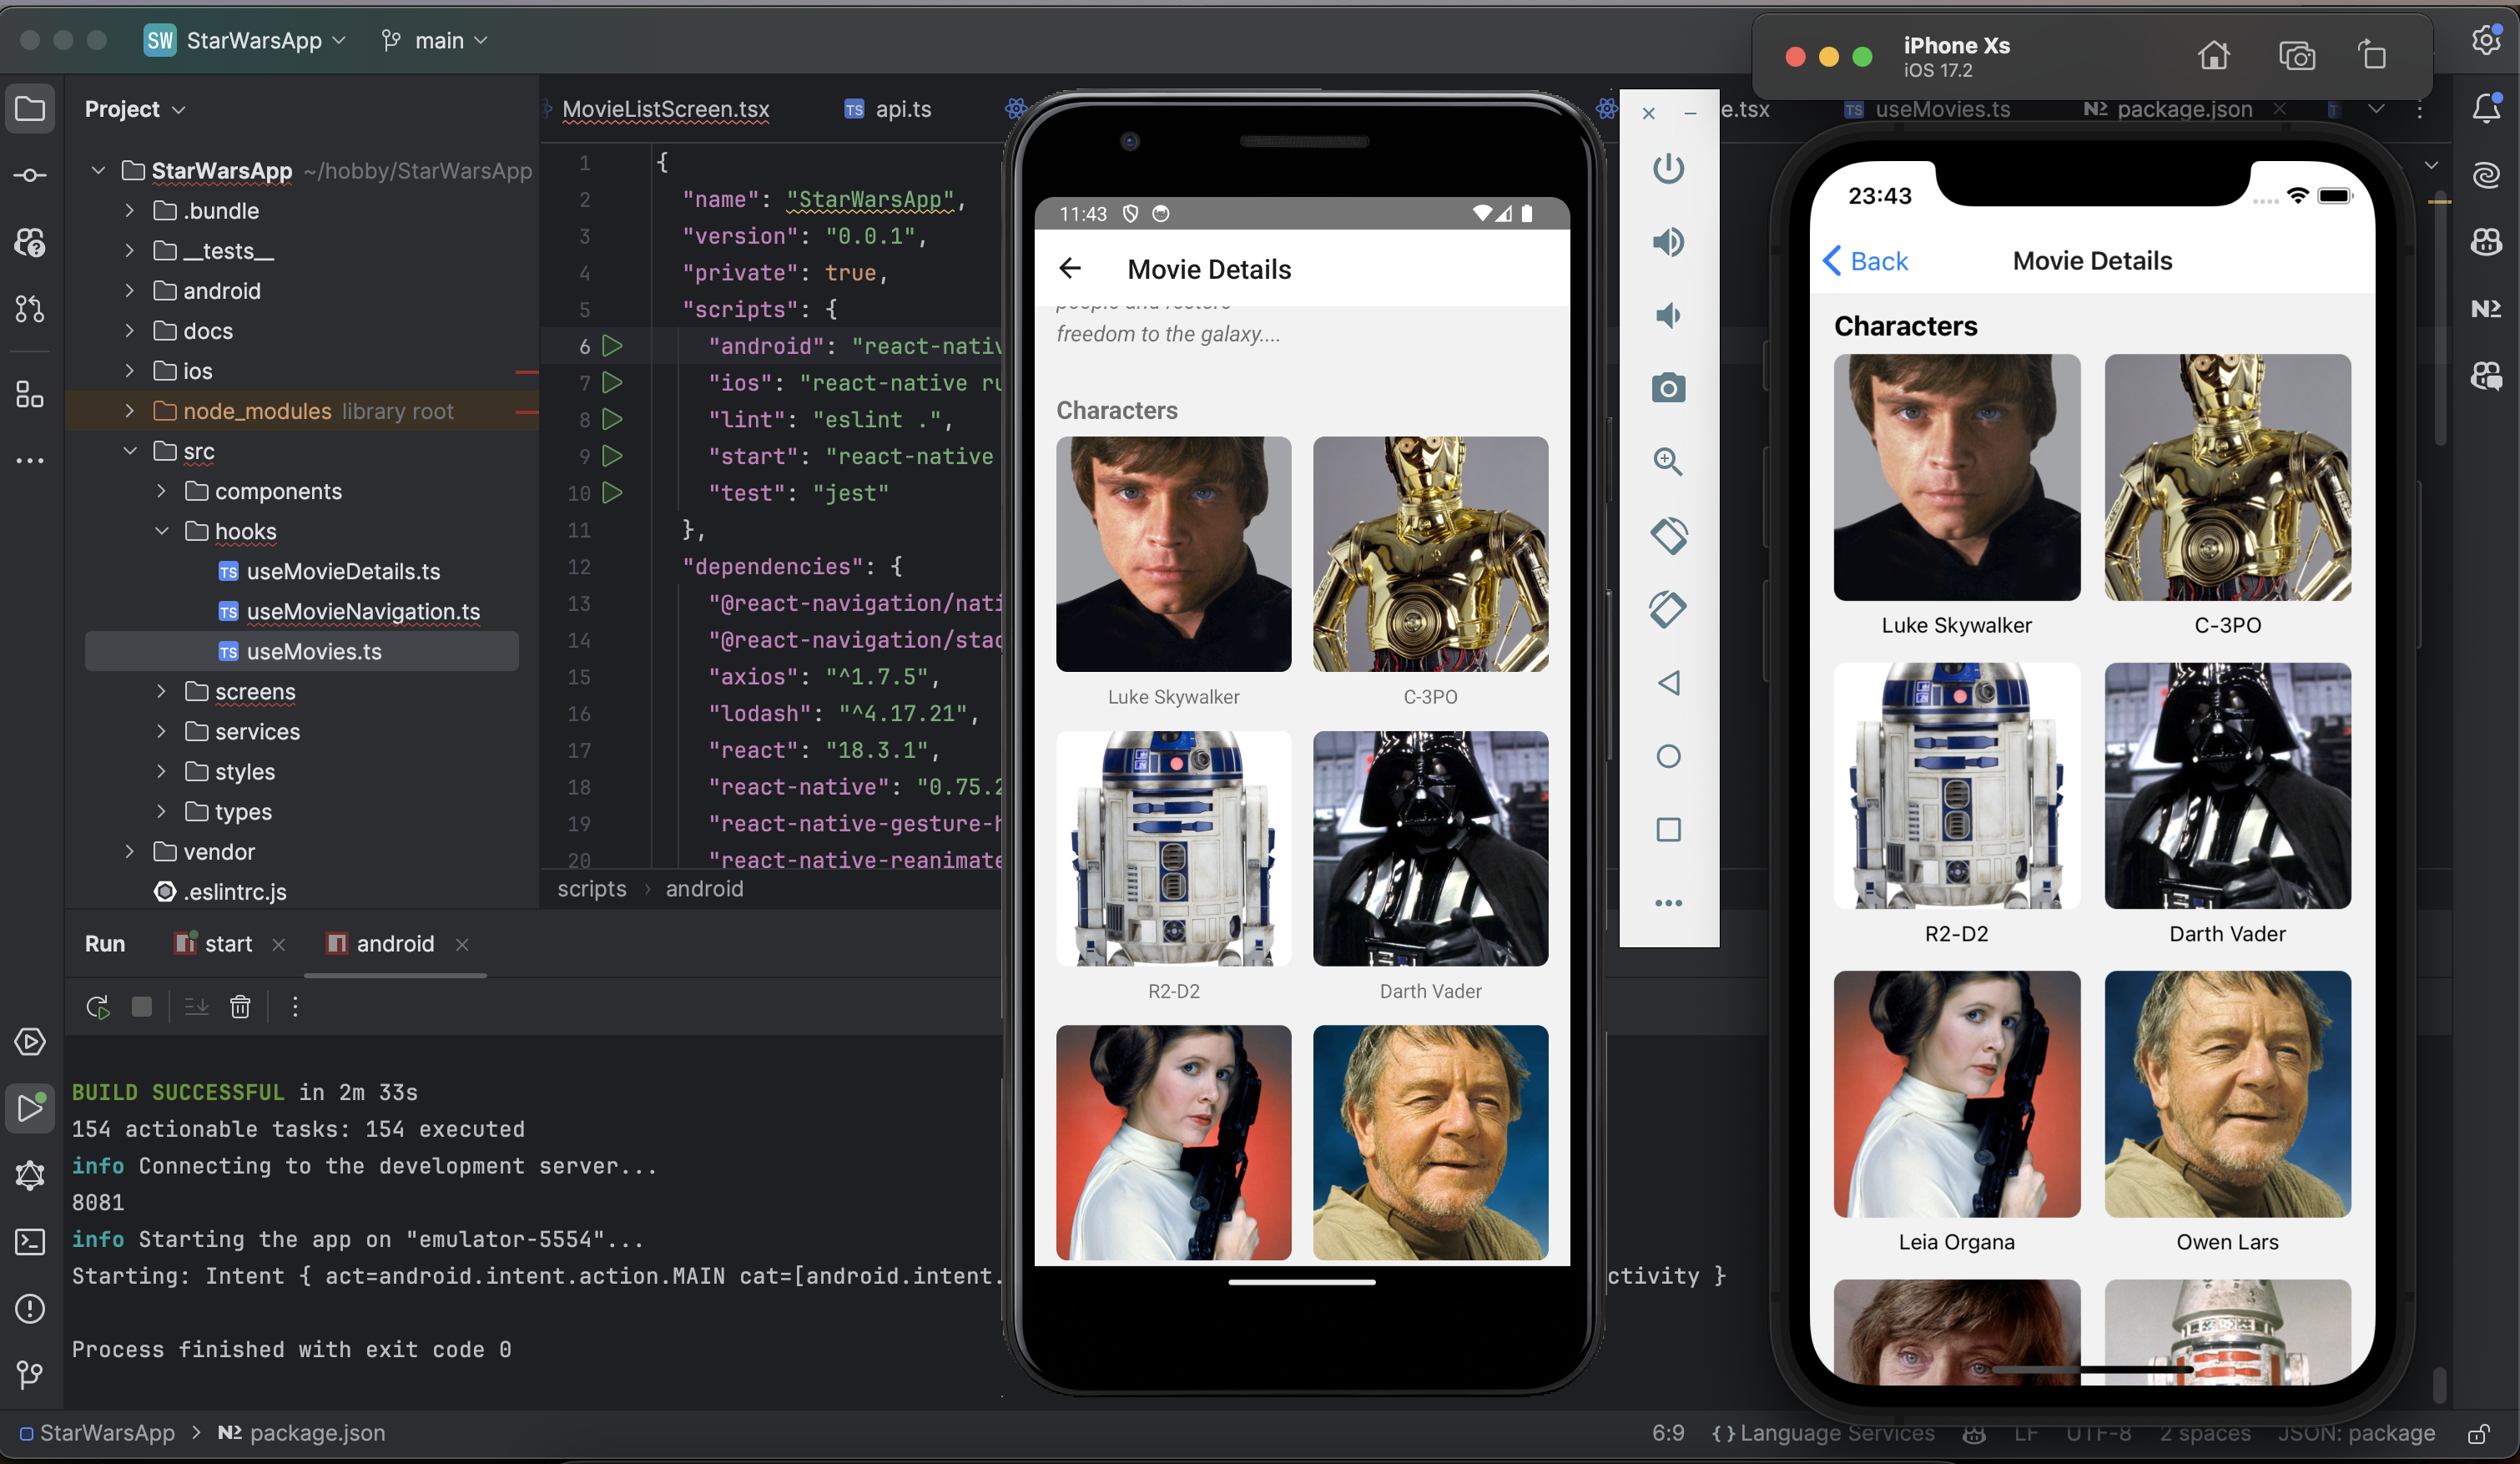Open the Run tool window icon
Viewport: 2520px width, 1464px height.
pyautogui.click(x=30, y=1108)
